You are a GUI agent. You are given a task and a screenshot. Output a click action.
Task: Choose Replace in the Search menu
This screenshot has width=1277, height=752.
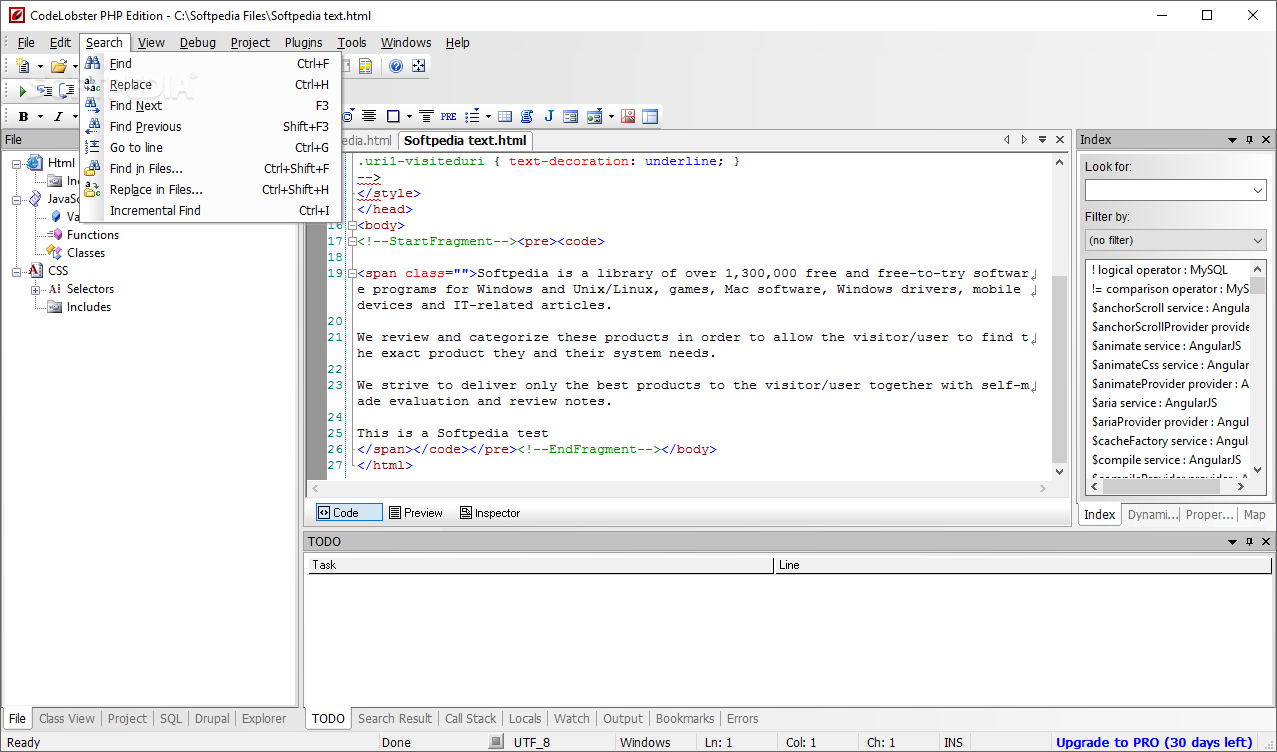click(211, 84)
